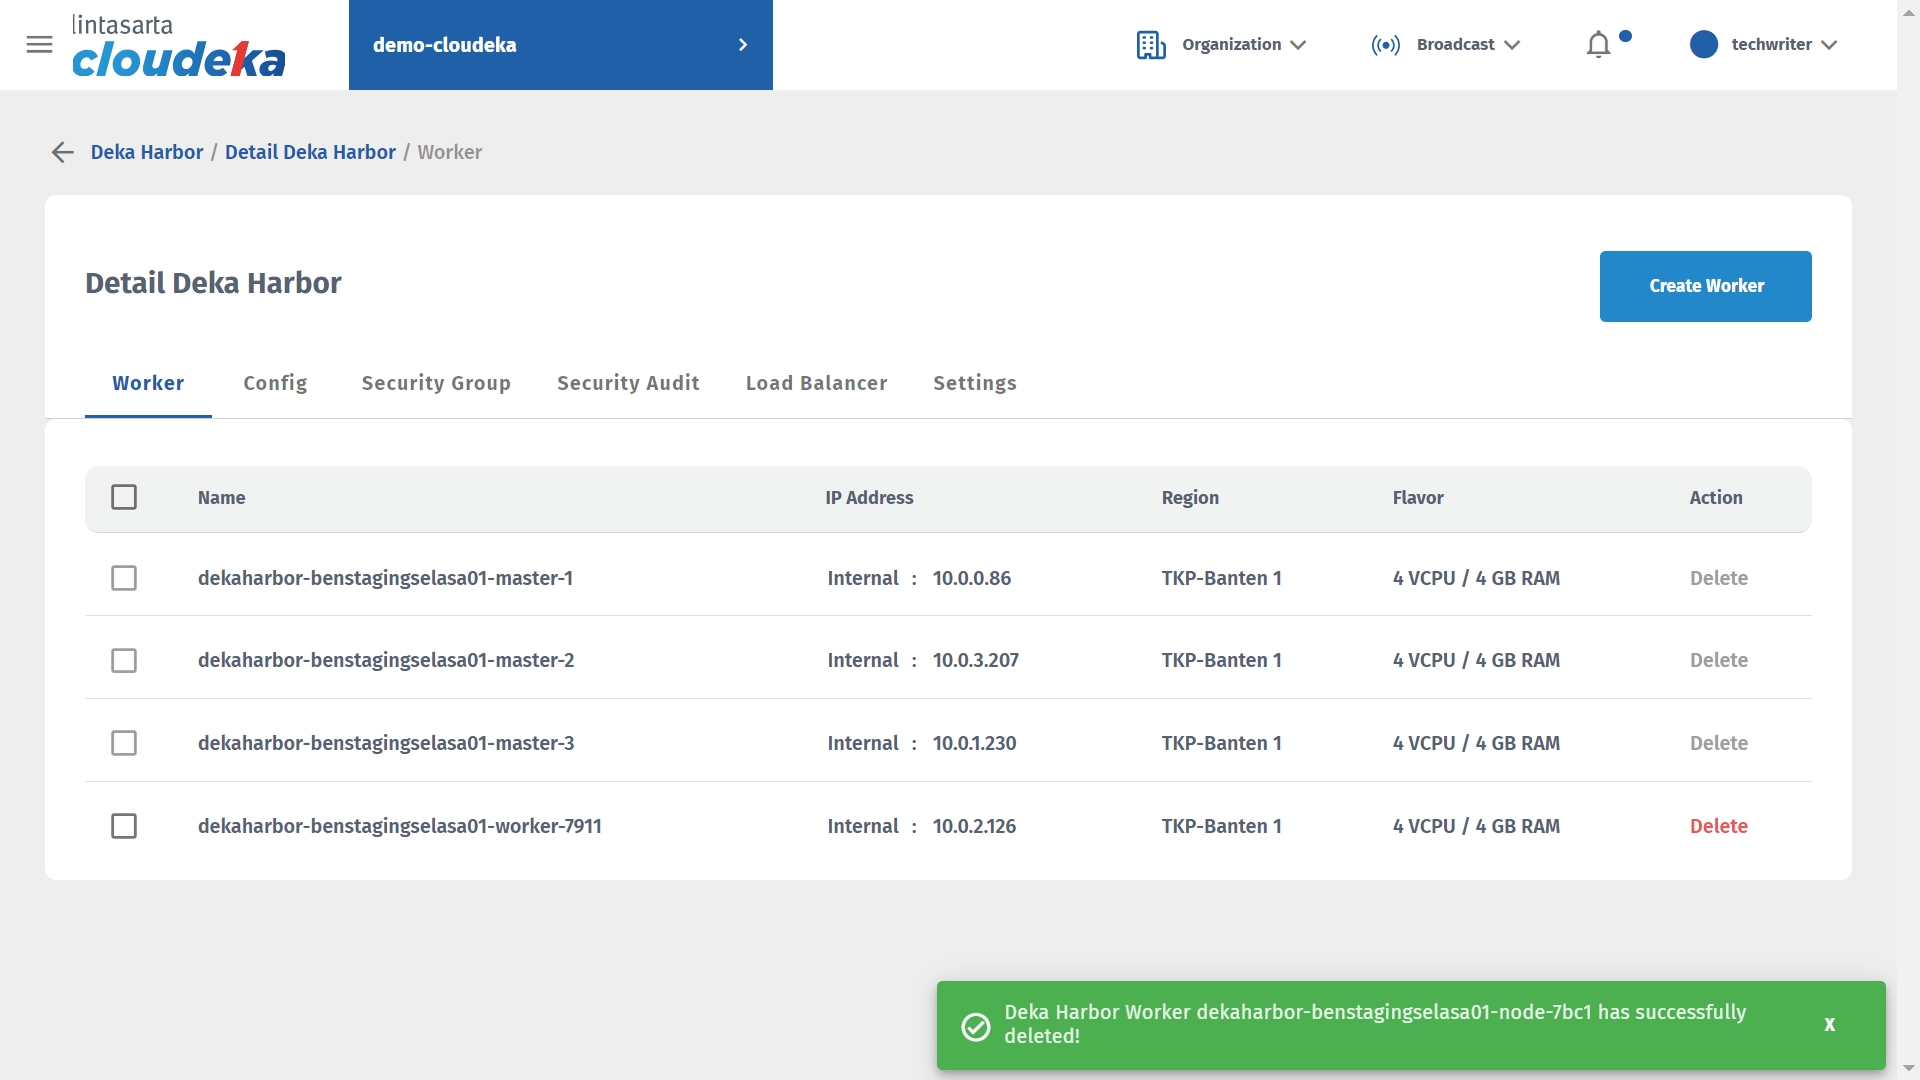
Task: Select name dekaharbor-benstagingselasa01-master-3
Action: [x=386, y=743]
